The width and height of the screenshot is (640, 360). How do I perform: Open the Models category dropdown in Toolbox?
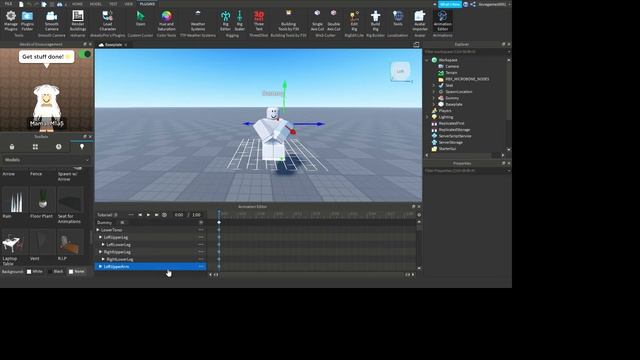click(46, 160)
